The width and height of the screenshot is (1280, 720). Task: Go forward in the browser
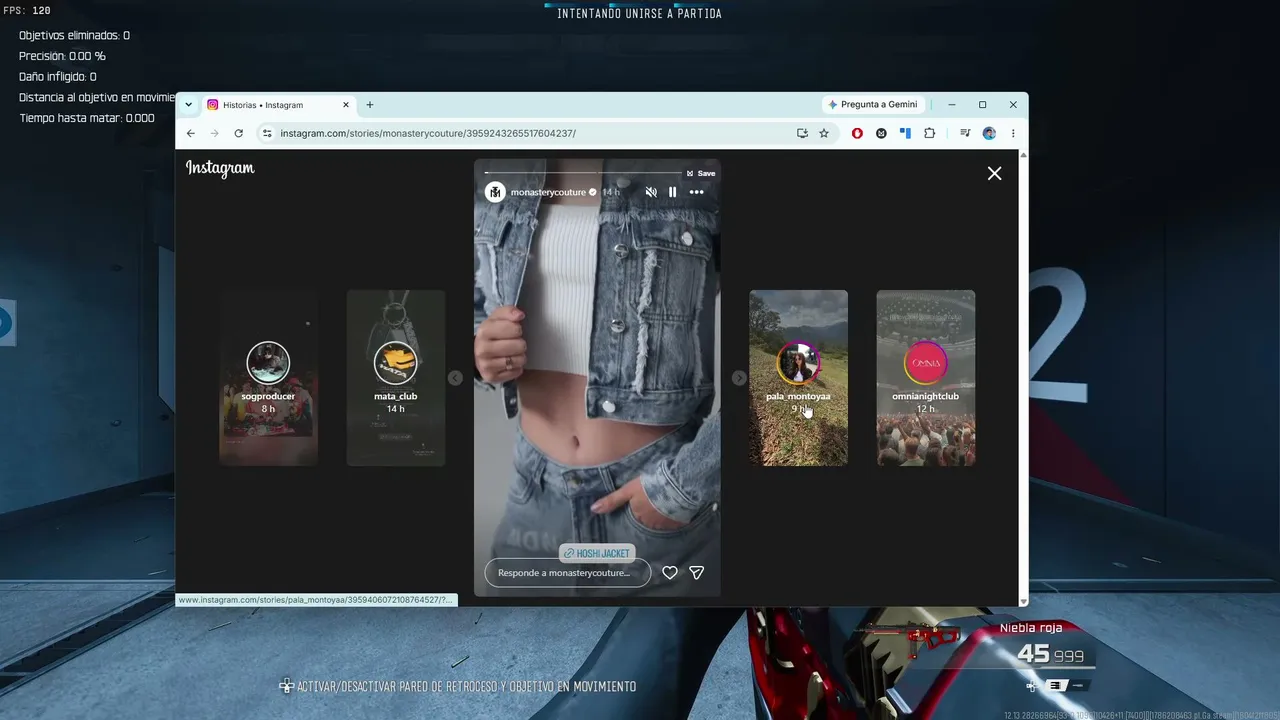click(214, 133)
